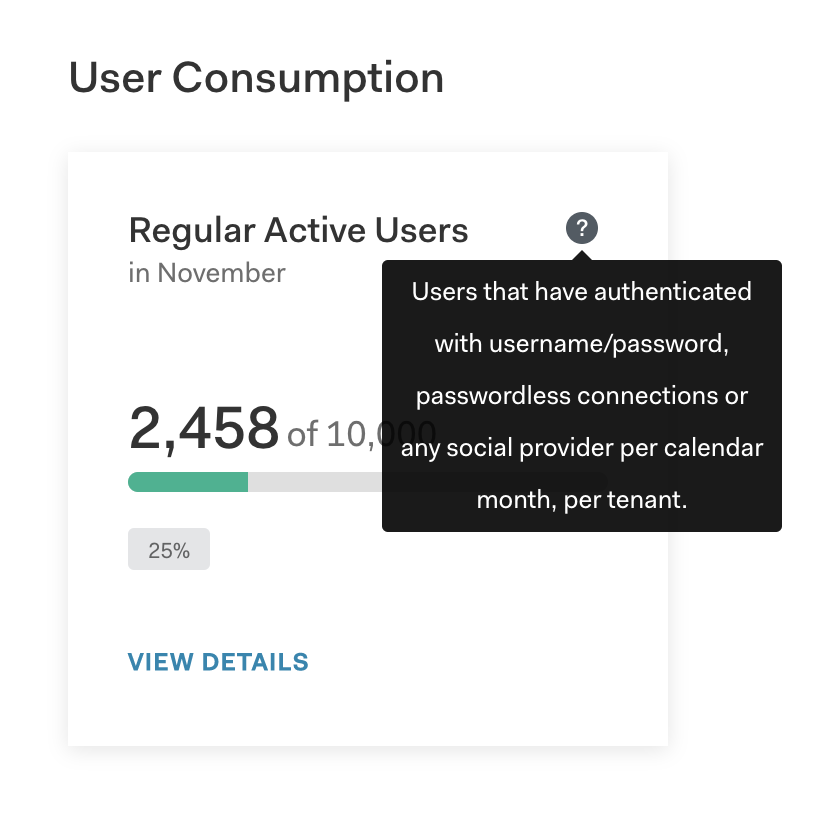836x824 pixels.
Task: Click tooltip line "with username/password,"
Action: [x=581, y=343]
